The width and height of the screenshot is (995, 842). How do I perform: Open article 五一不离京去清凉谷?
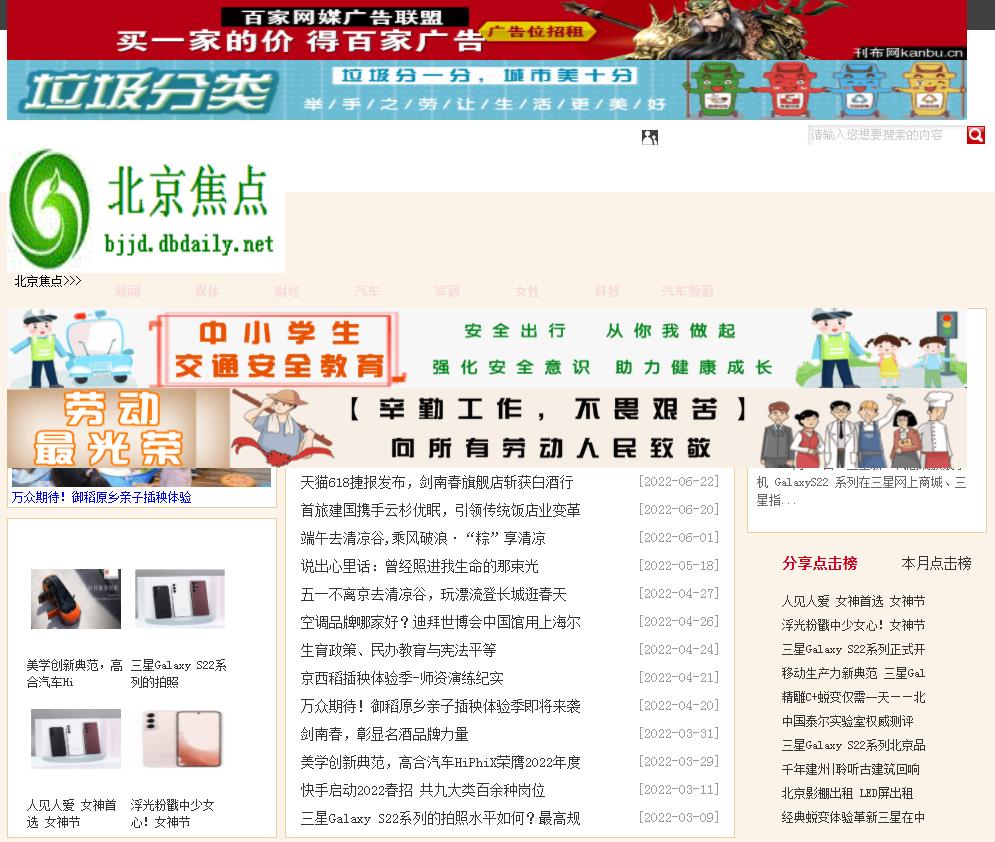point(433,594)
